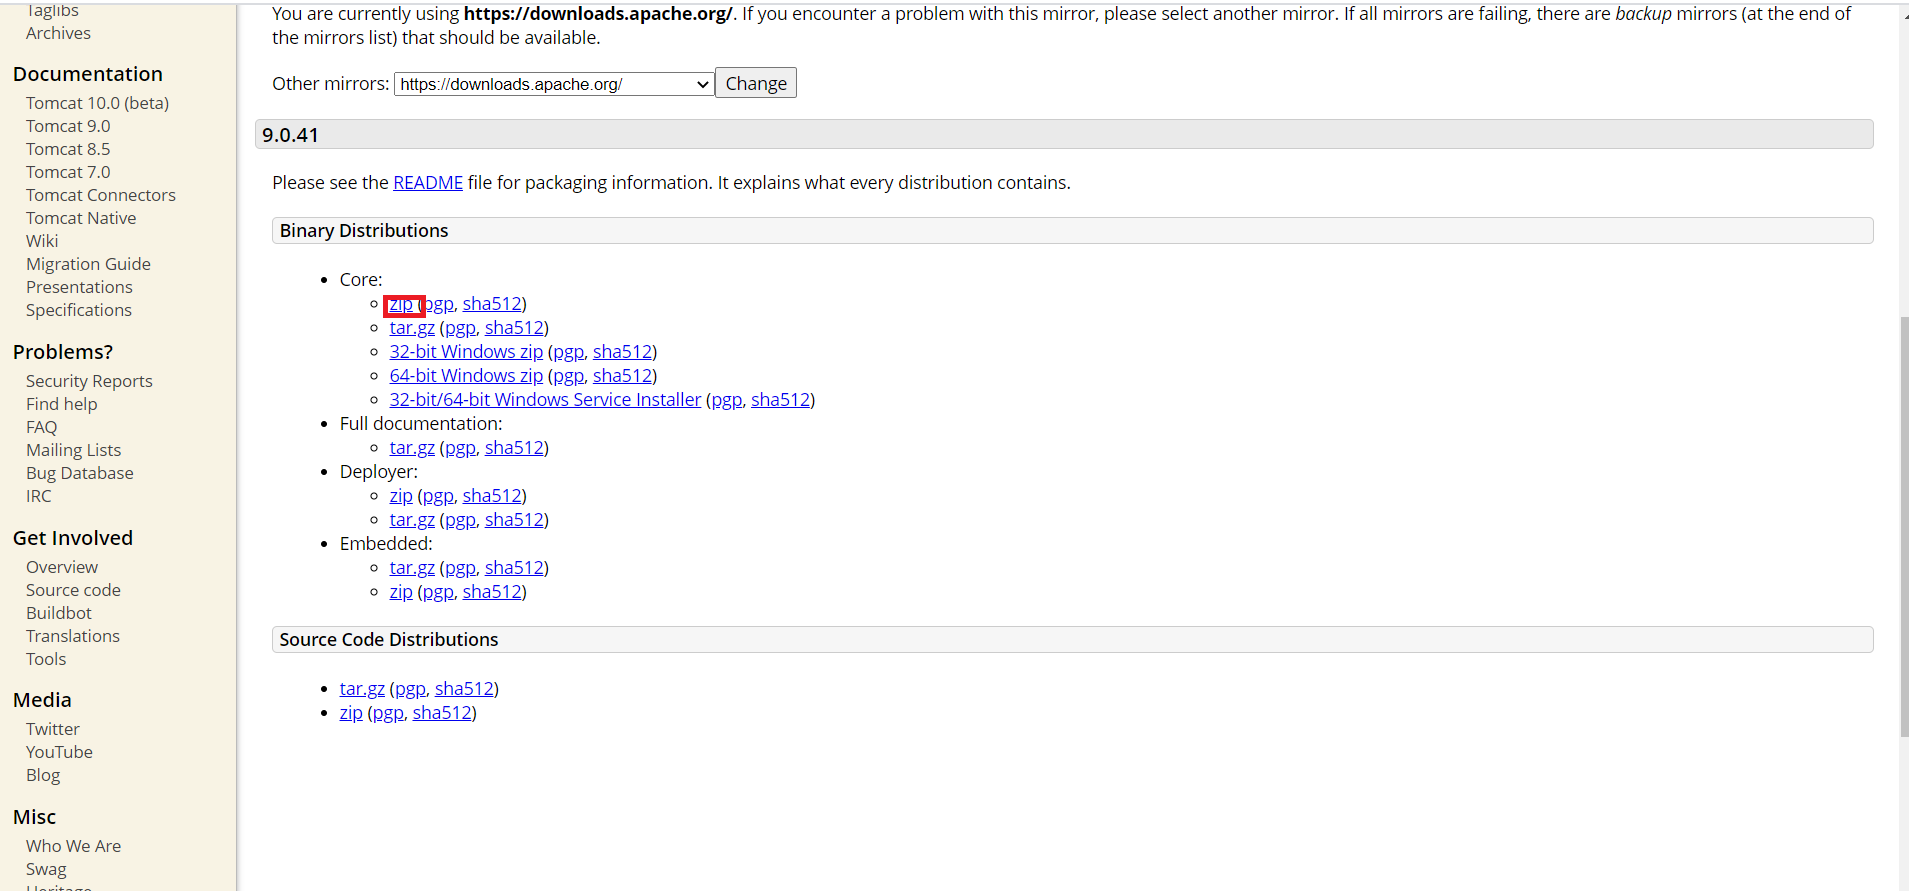Open sha512 for Core tar.gz
Image resolution: width=1909 pixels, height=891 pixels.
514,328
